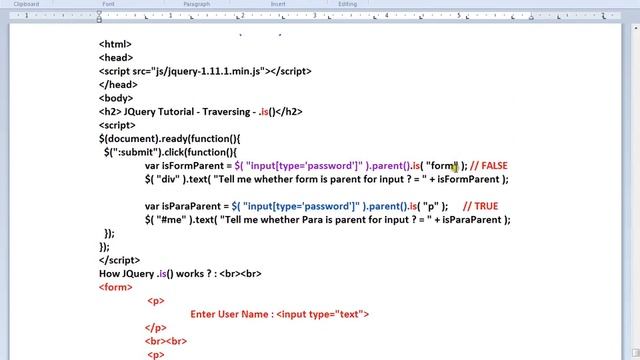Click the jquery-1.11.1.min.js script line
Screen dimensions: 640x360
tap(205, 71)
